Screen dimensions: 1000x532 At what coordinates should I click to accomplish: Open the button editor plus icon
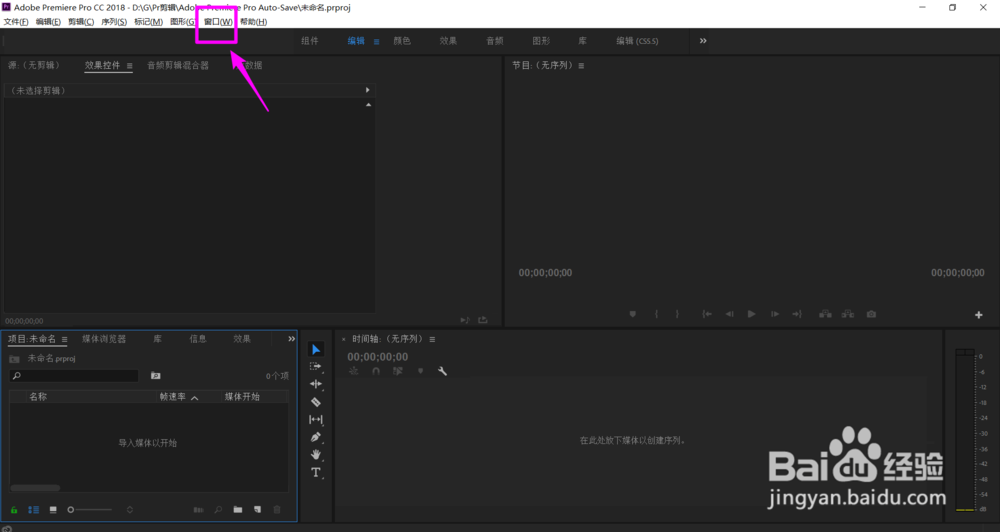pyautogui.click(x=979, y=314)
